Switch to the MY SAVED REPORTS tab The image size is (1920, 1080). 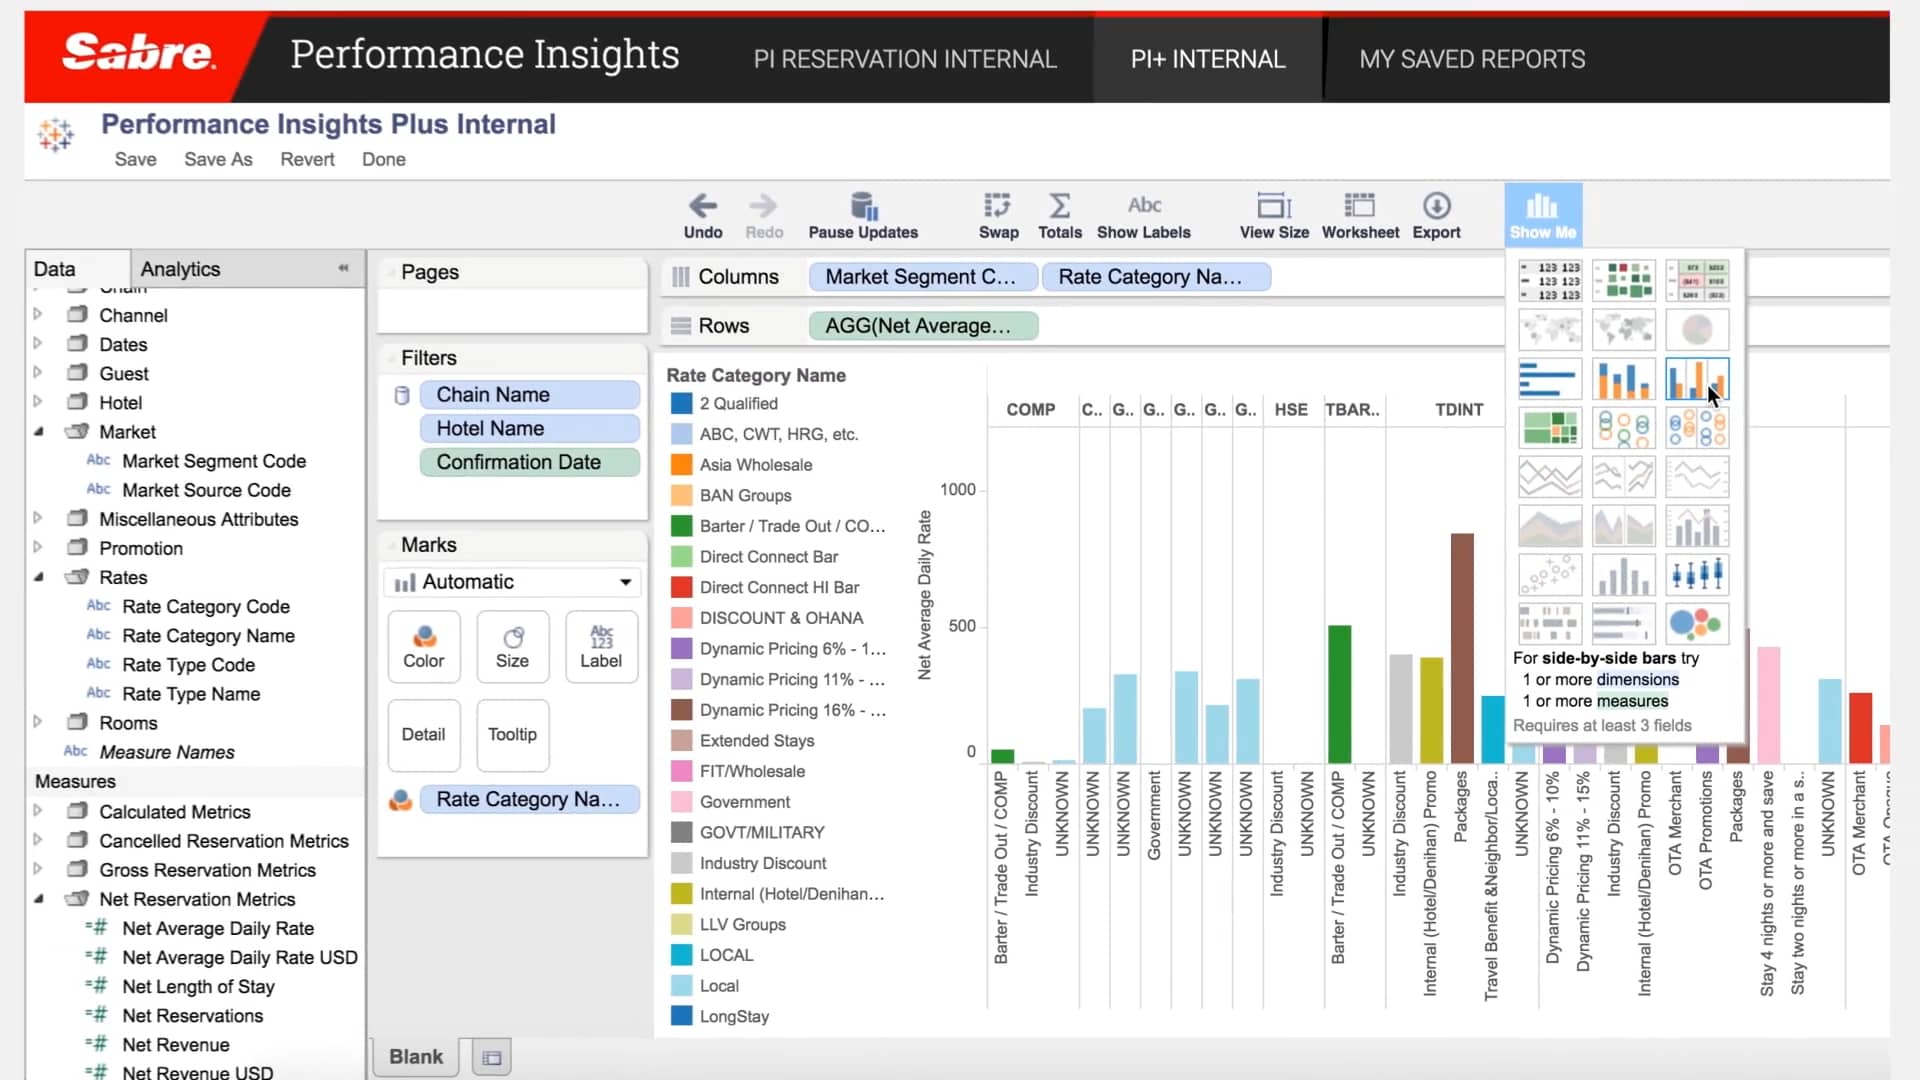tap(1472, 58)
